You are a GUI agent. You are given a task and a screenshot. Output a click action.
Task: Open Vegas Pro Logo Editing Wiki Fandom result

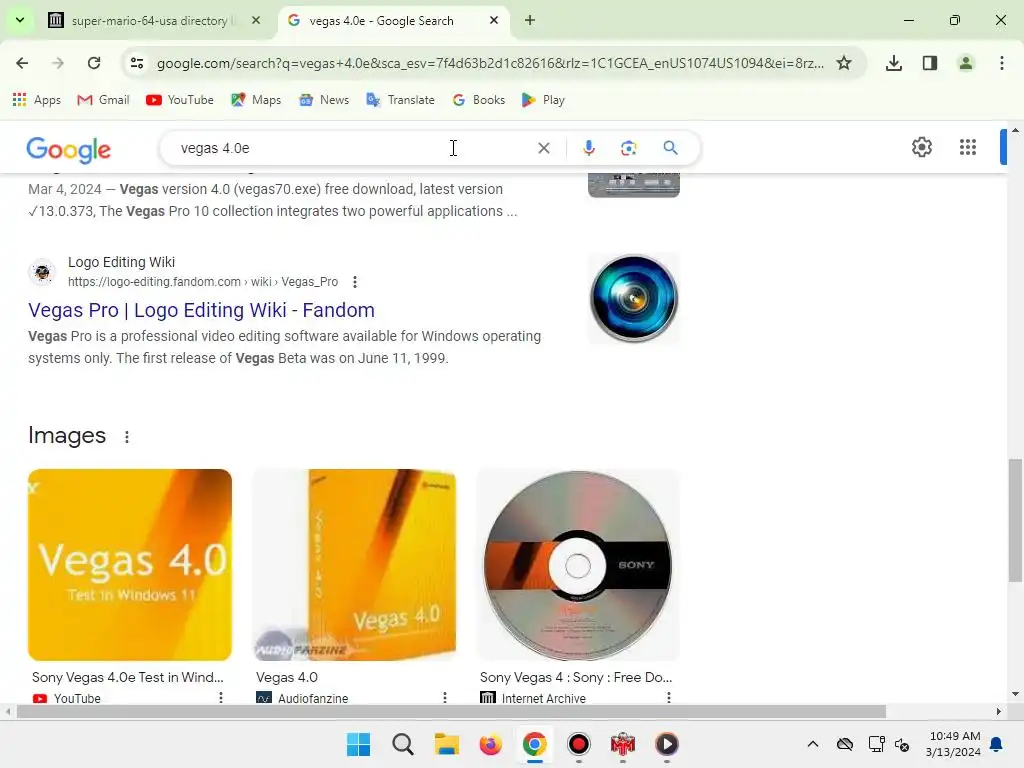click(201, 310)
